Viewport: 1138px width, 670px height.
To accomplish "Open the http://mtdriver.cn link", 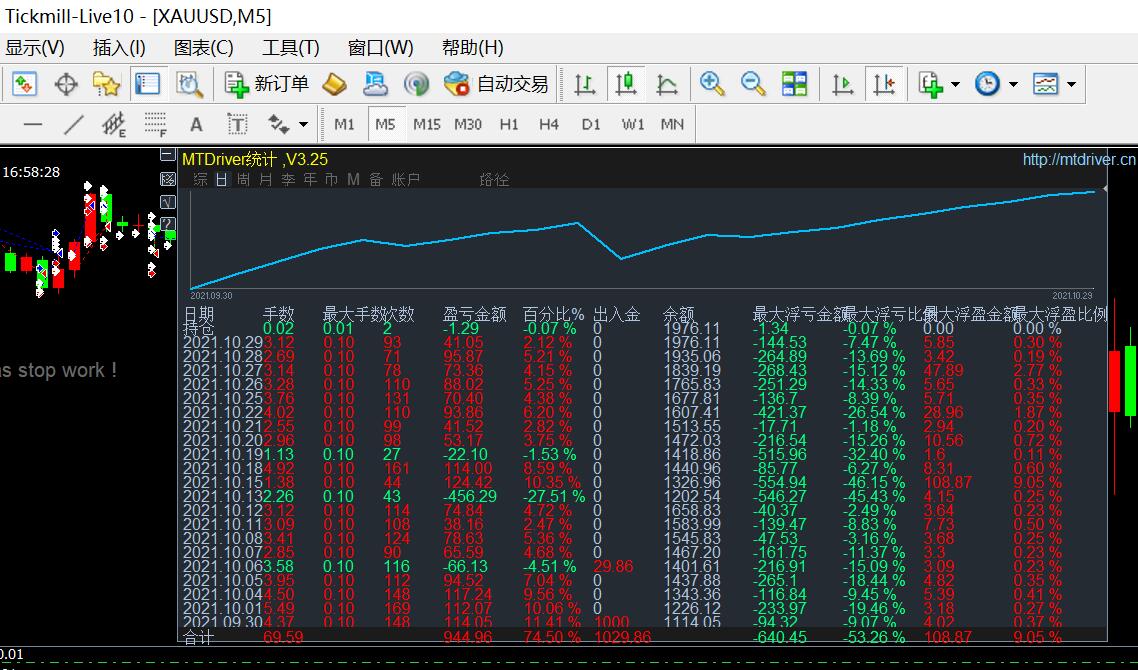I will pos(1079,160).
